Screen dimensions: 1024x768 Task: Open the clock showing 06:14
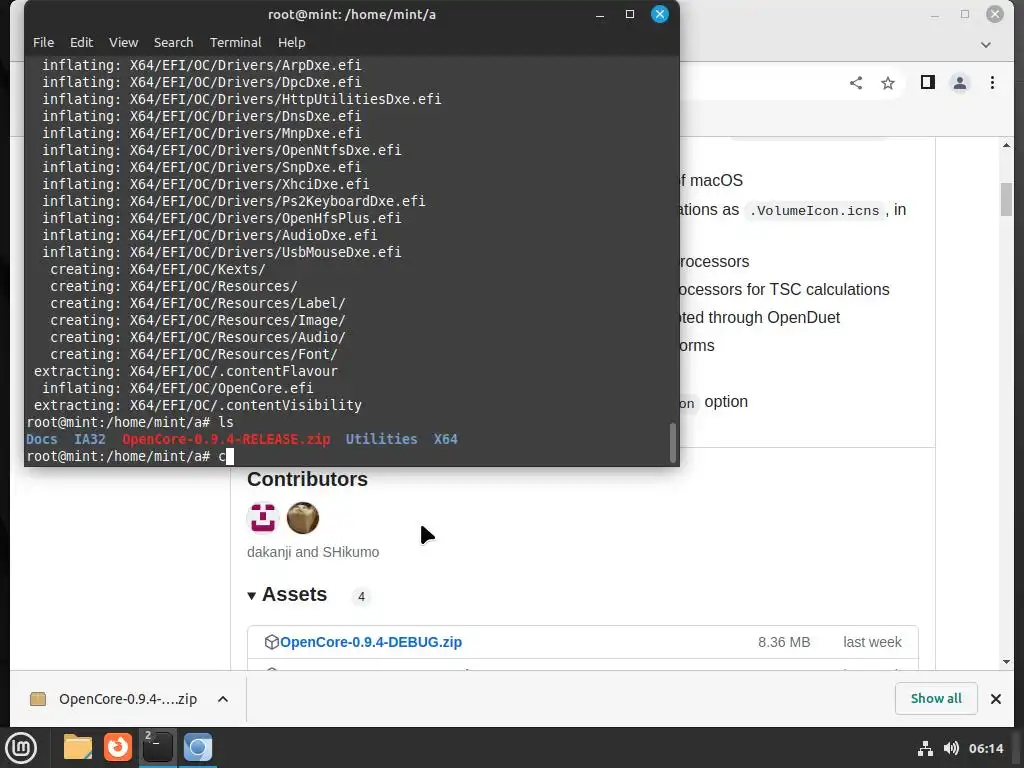pyautogui.click(x=985, y=748)
